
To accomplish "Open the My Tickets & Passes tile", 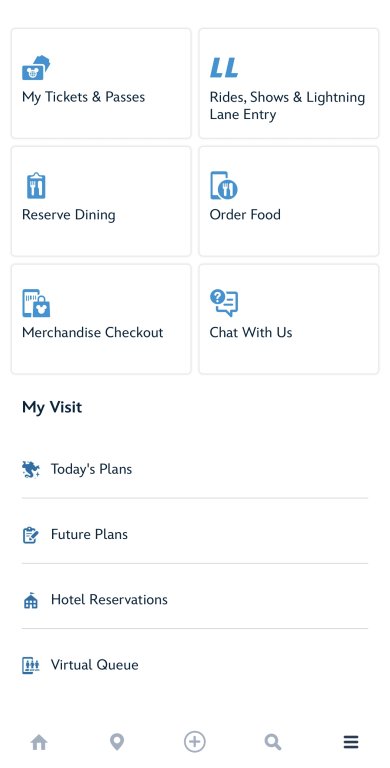I will tap(101, 83).
